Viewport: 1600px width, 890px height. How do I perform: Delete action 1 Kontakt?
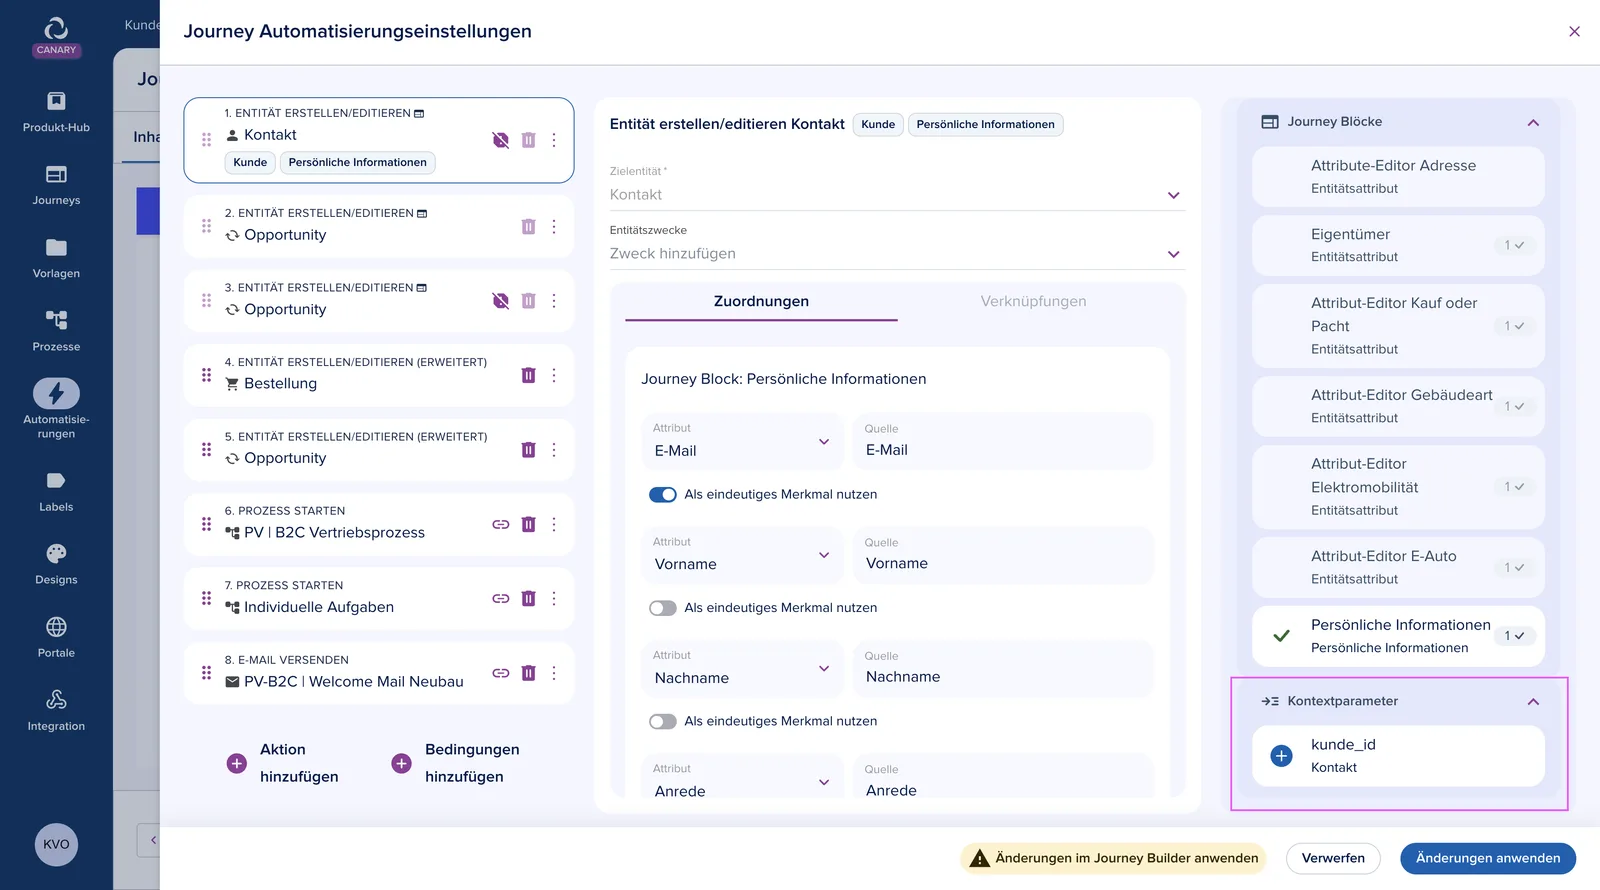(528, 140)
